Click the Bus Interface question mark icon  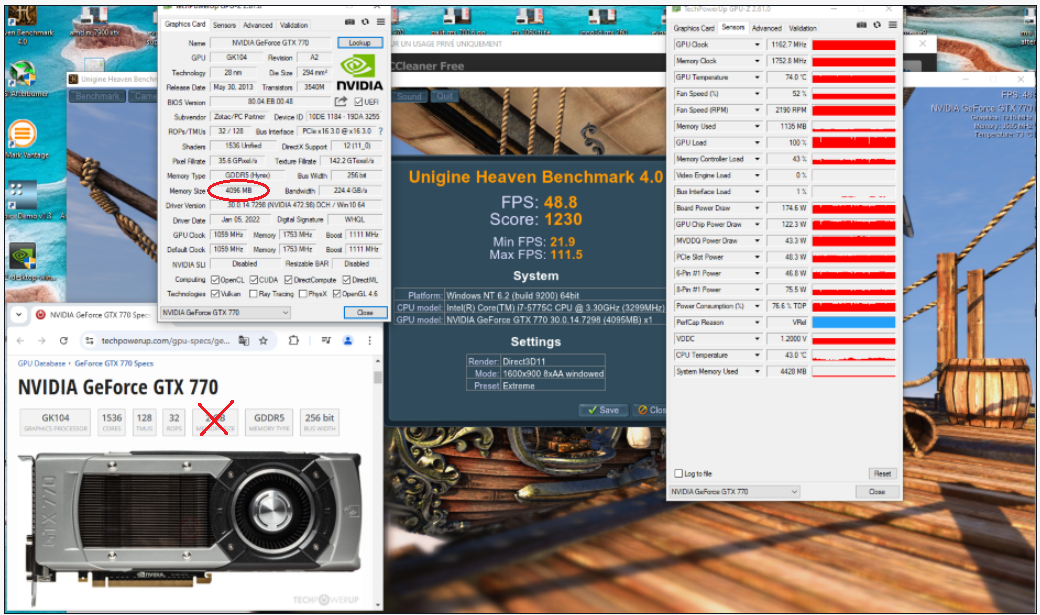click(x=381, y=131)
